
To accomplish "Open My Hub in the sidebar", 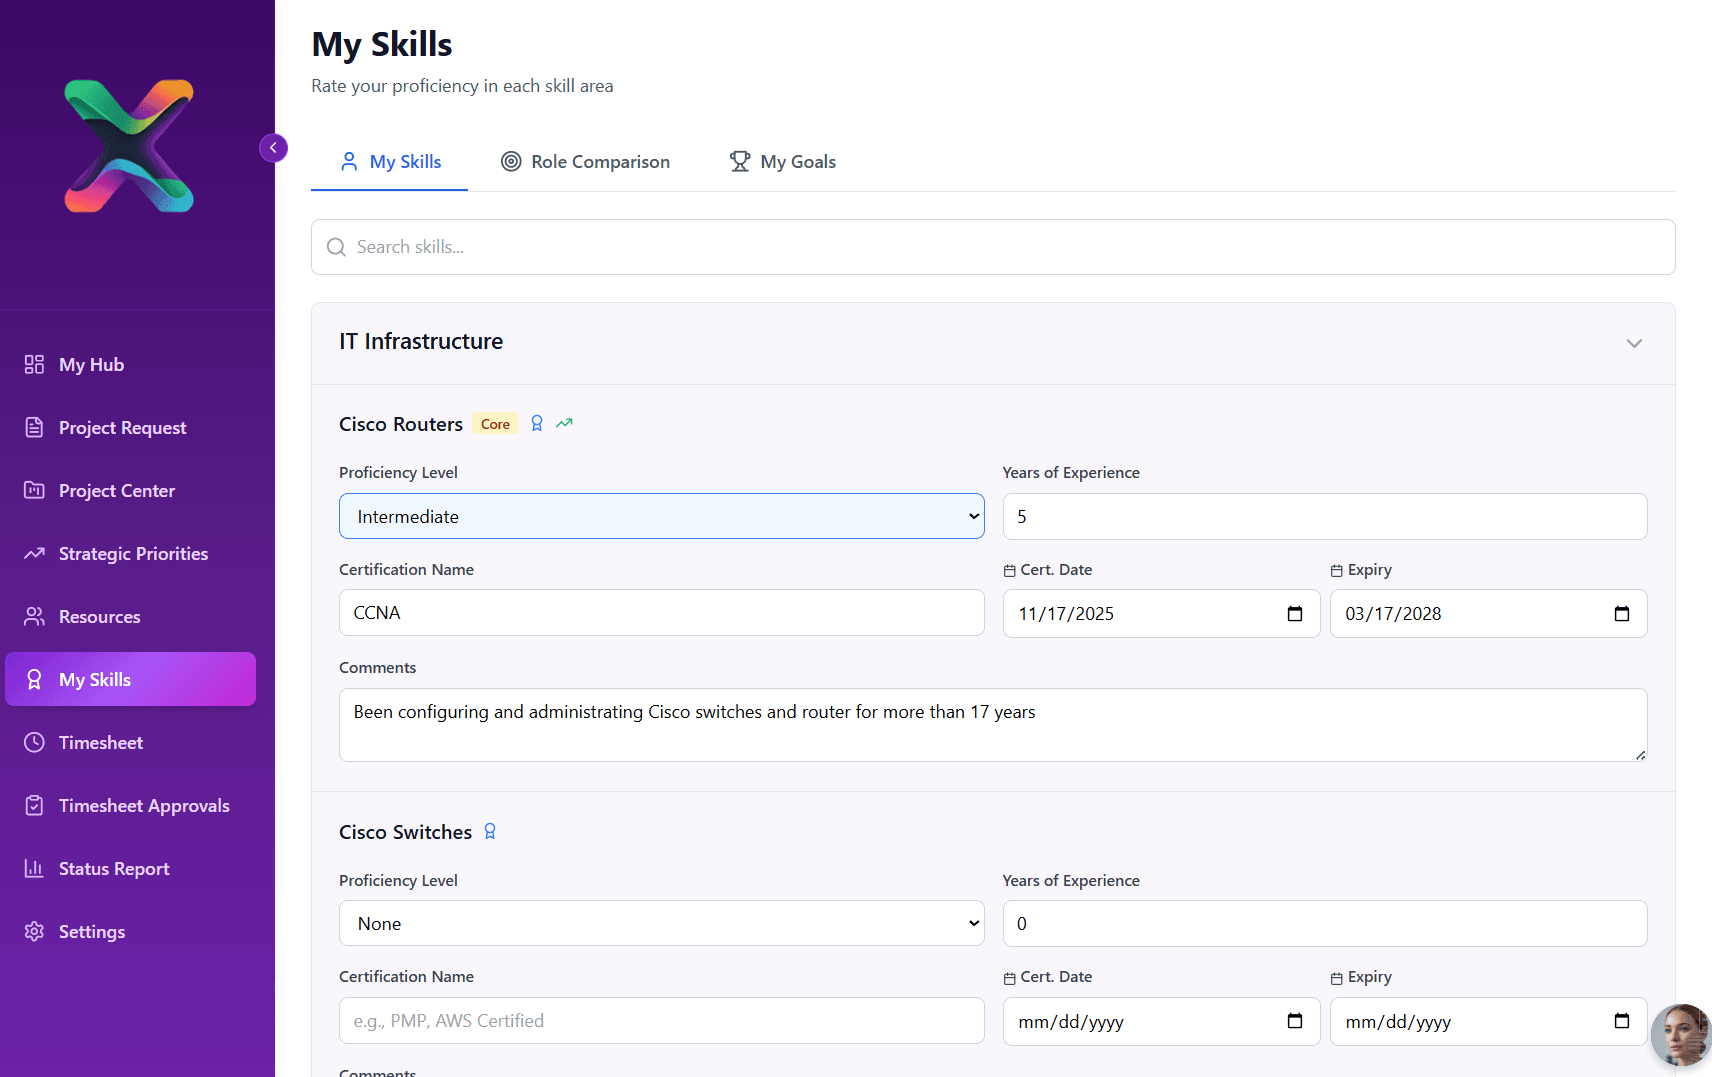I will click(x=130, y=365).
